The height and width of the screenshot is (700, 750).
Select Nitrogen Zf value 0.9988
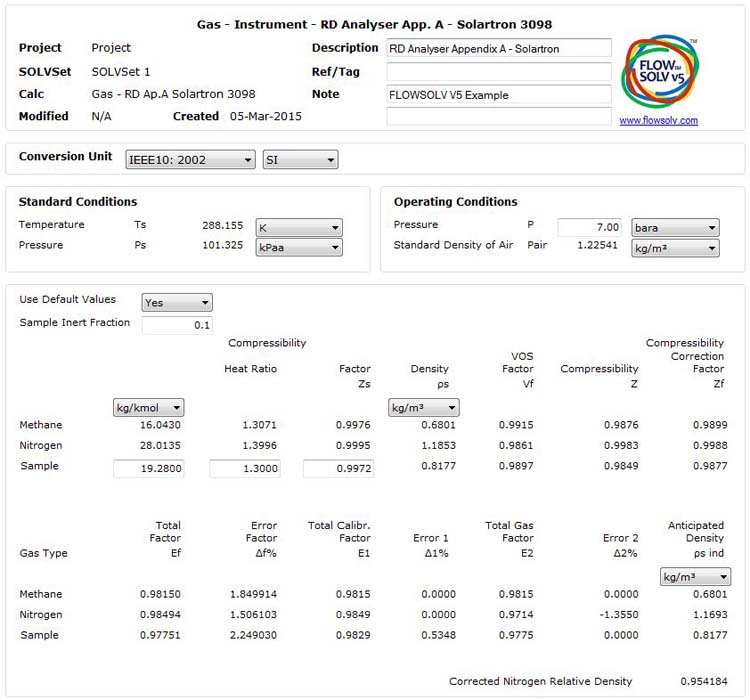tap(710, 445)
